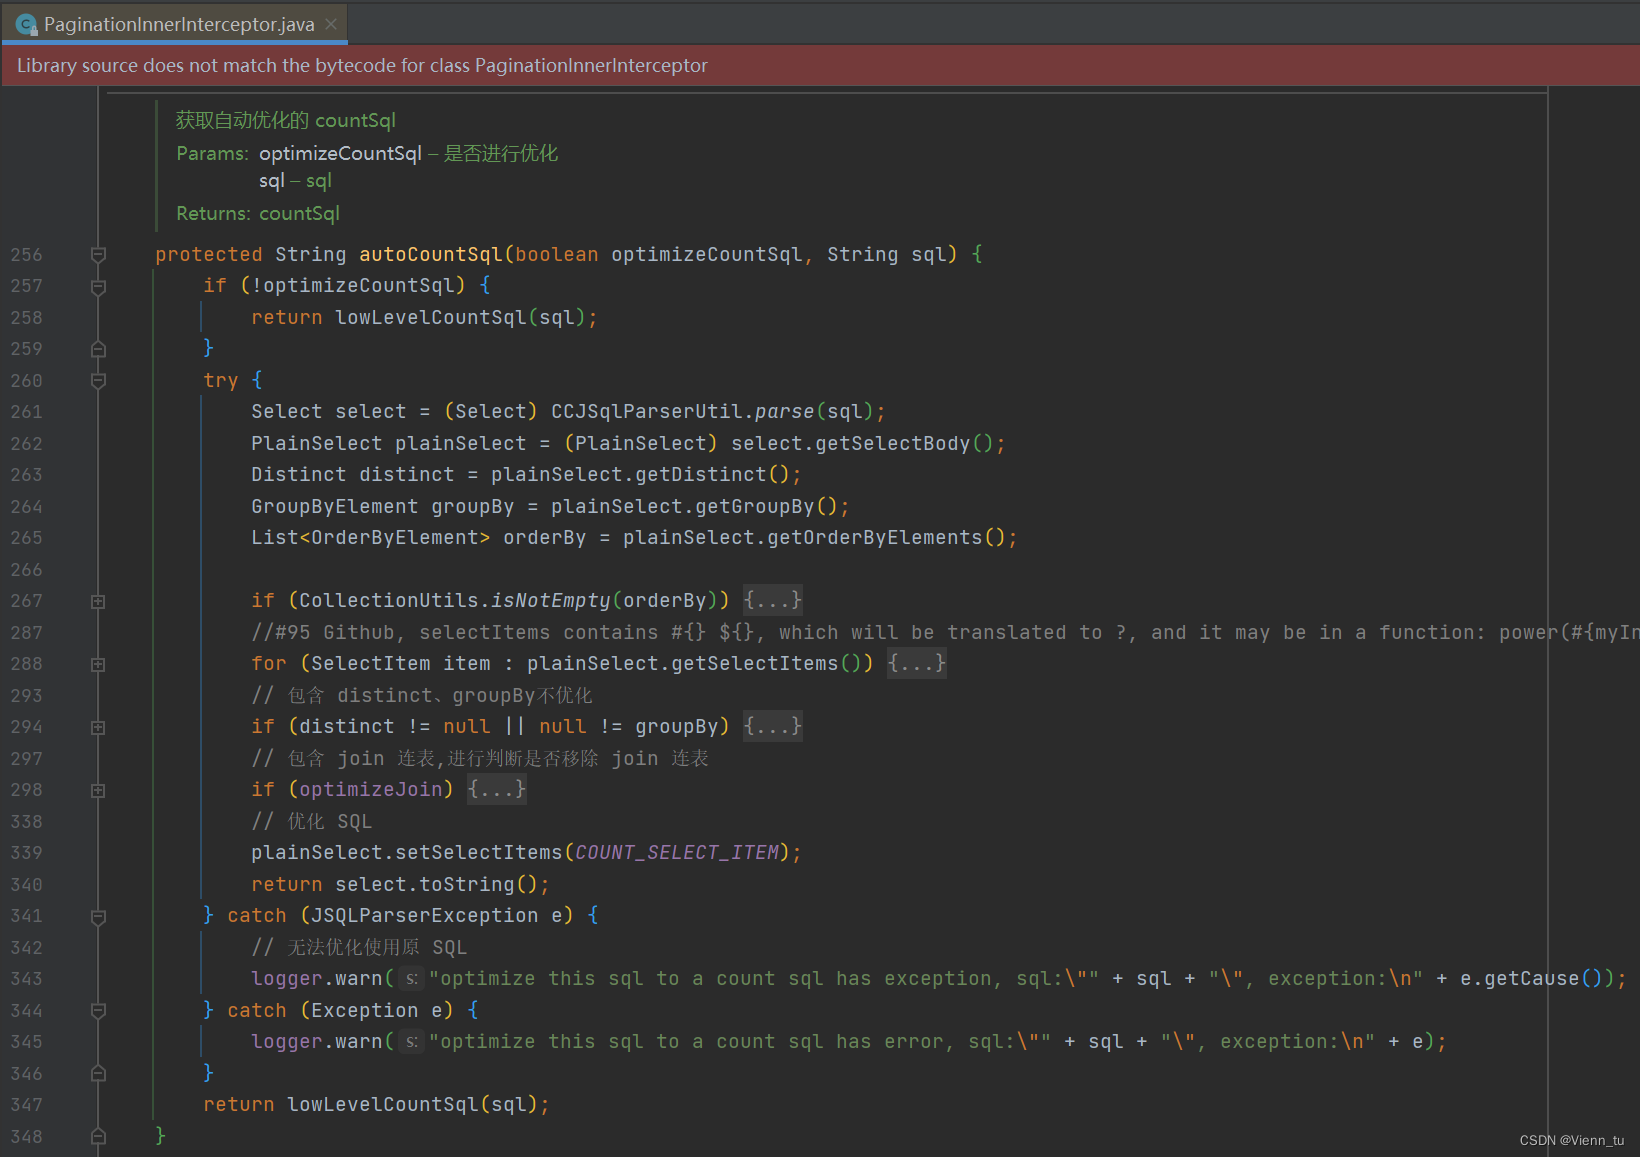
Task: Click isNotEmpty on line 267
Action: (550, 600)
